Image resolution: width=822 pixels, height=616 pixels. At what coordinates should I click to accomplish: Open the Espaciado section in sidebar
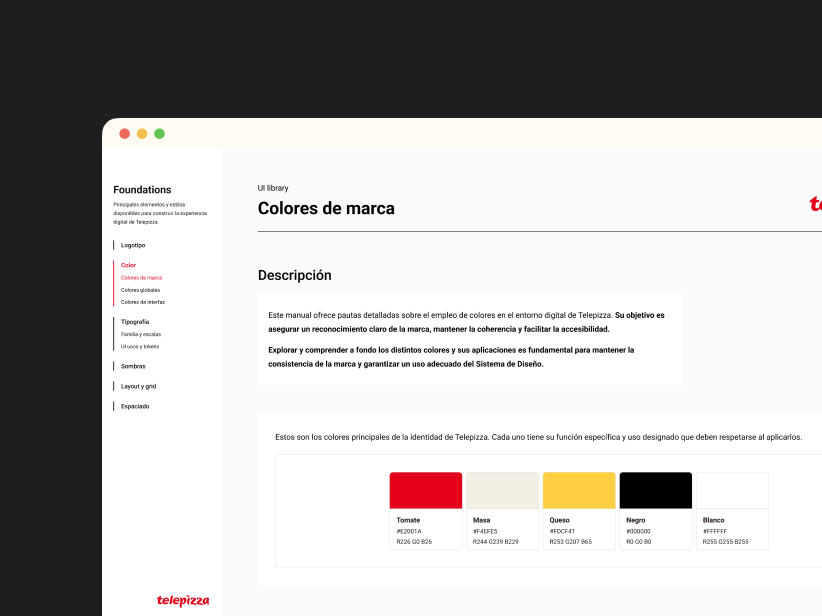pos(135,406)
